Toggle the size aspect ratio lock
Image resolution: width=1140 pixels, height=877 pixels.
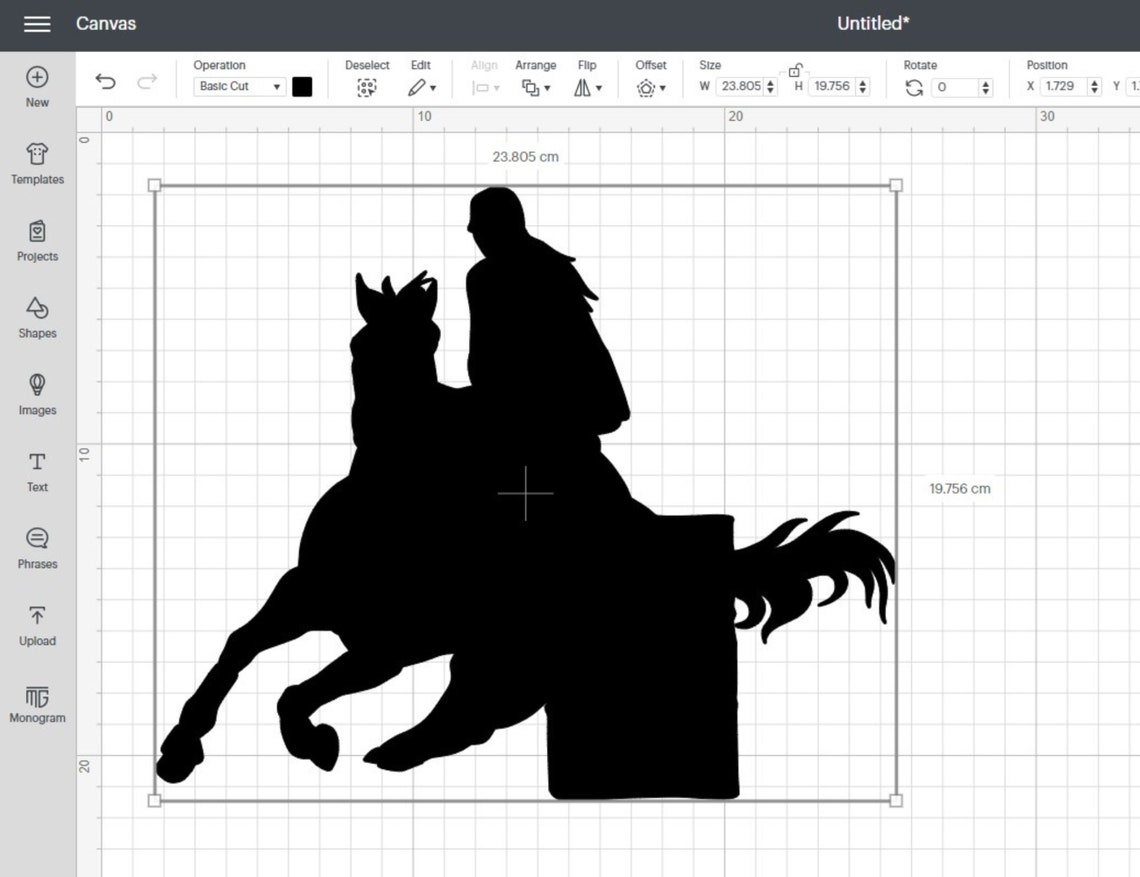[796, 70]
